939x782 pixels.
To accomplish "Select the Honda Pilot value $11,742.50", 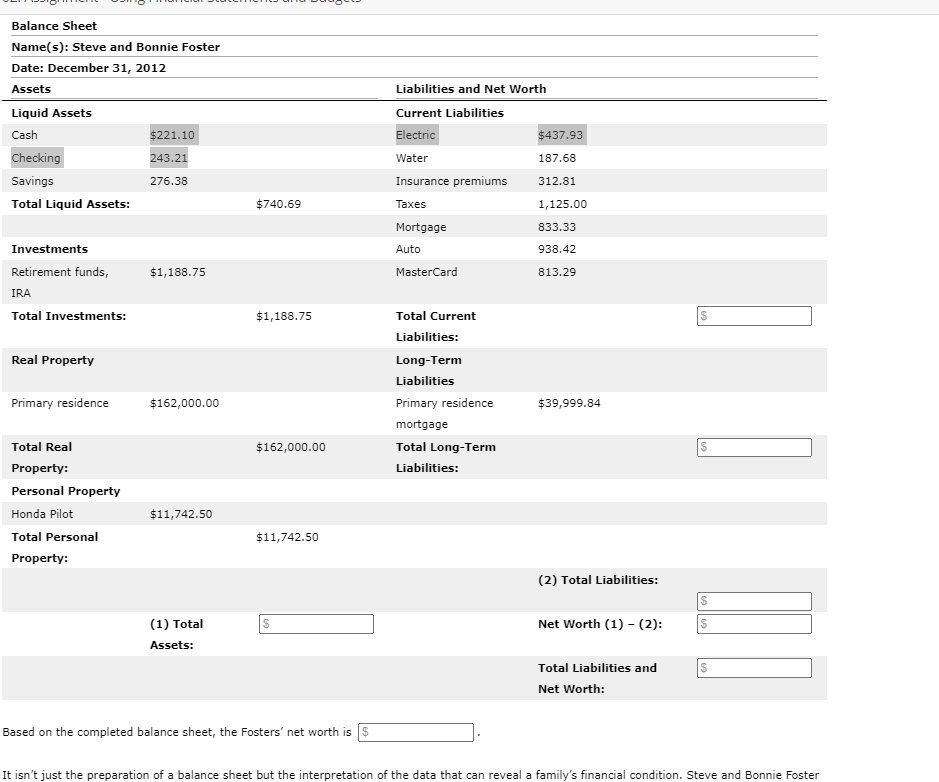I will (x=181, y=514).
